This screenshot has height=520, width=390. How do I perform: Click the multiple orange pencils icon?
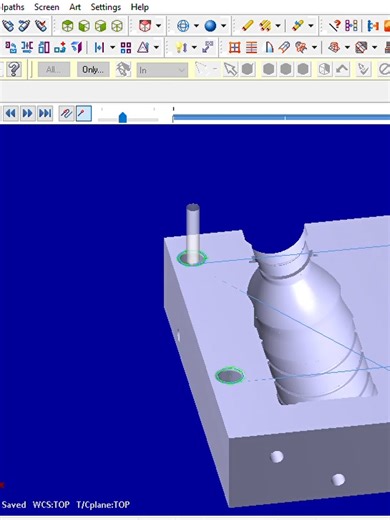(265, 26)
